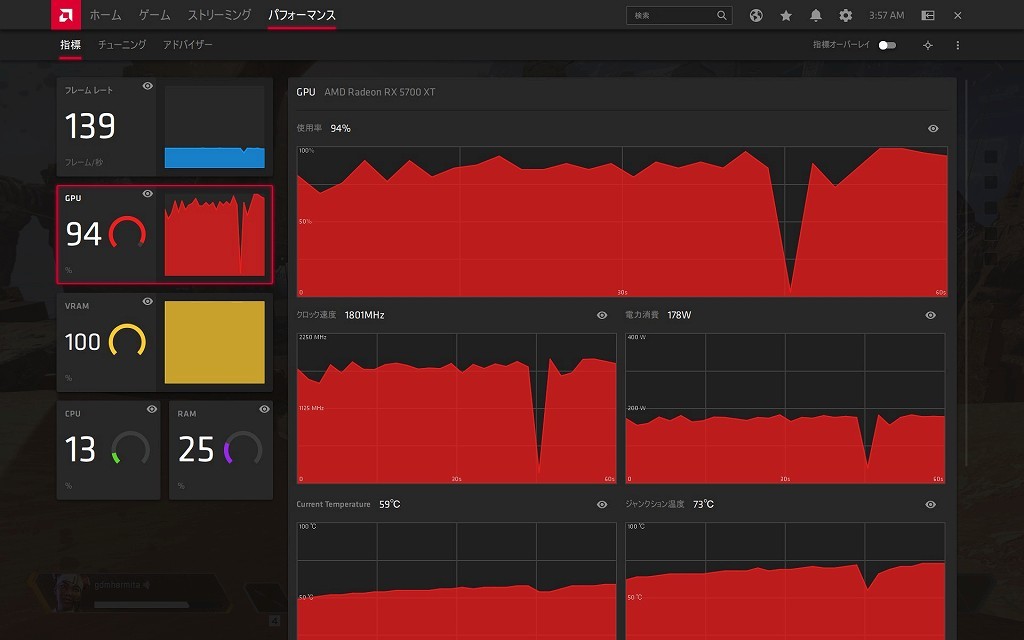This screenshot has width=1024, height=640.
Task: Open the three-dot more options menu
Action: (958, 45)
